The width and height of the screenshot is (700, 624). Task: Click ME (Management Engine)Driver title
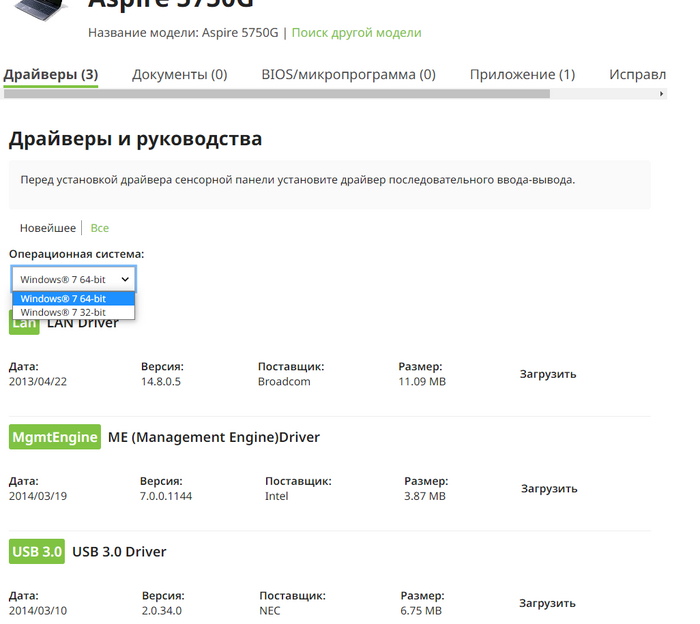(214, 437)
